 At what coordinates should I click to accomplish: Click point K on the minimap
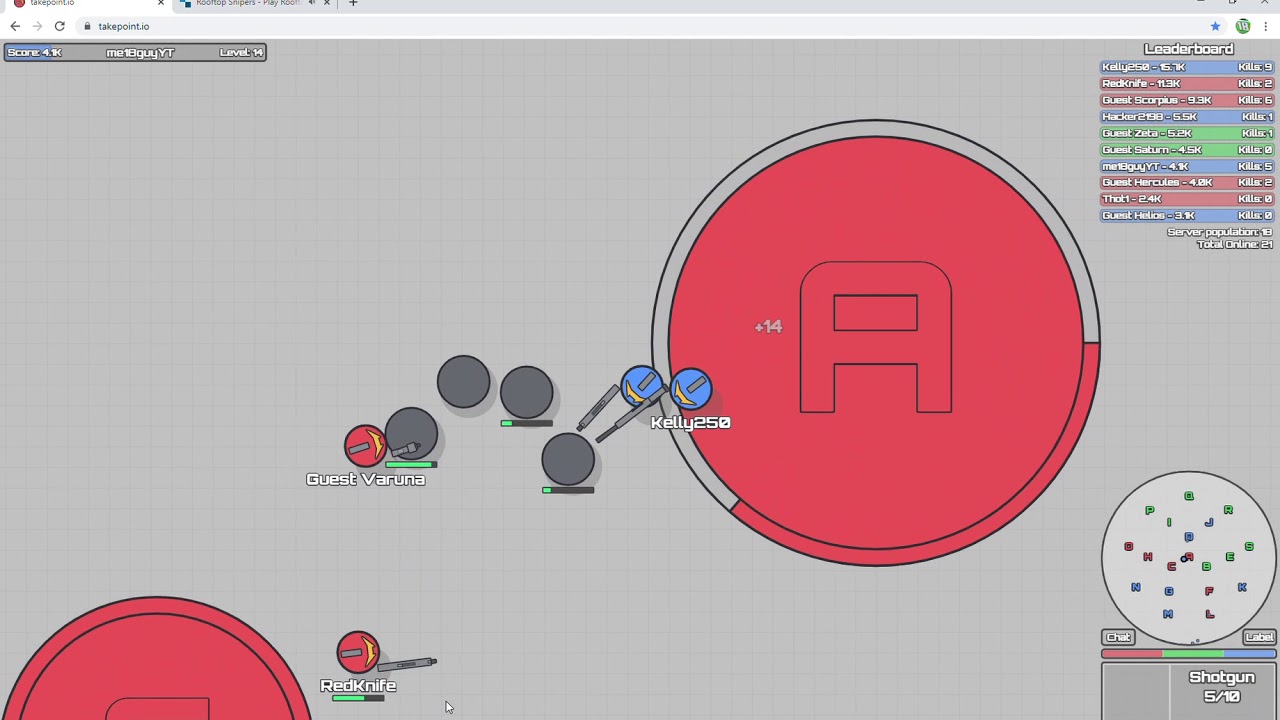coord(1242,587)
